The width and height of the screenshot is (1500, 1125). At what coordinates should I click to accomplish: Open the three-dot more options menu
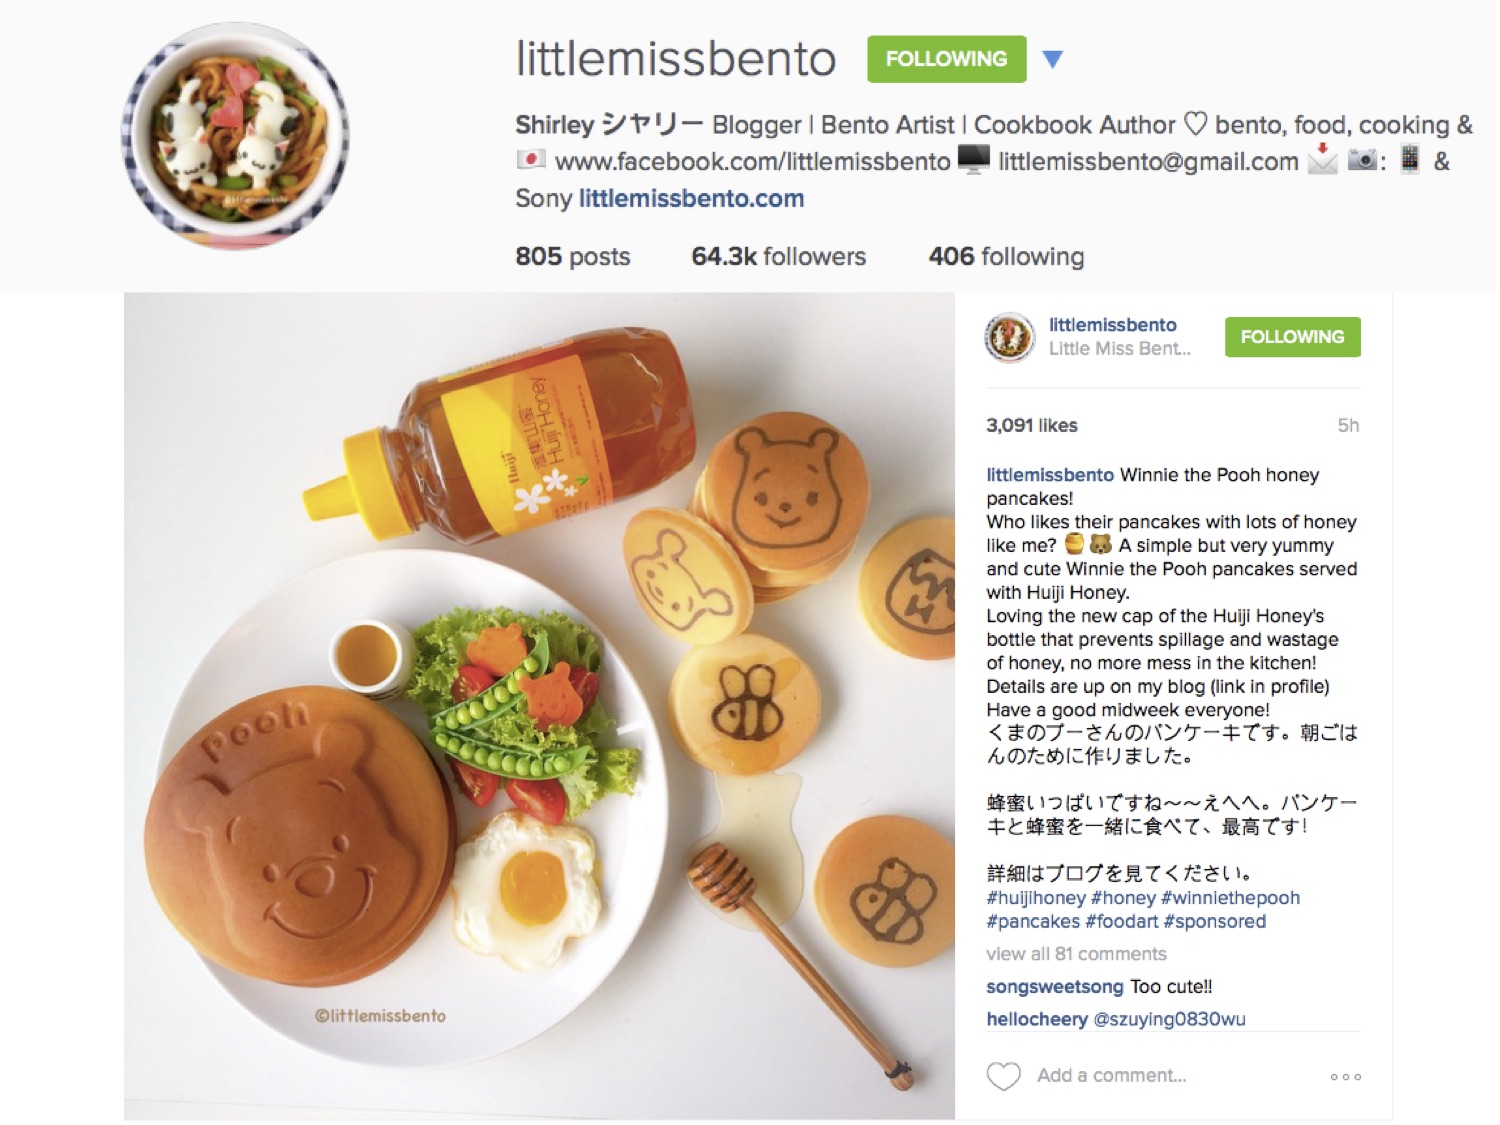point(1345,1077)
